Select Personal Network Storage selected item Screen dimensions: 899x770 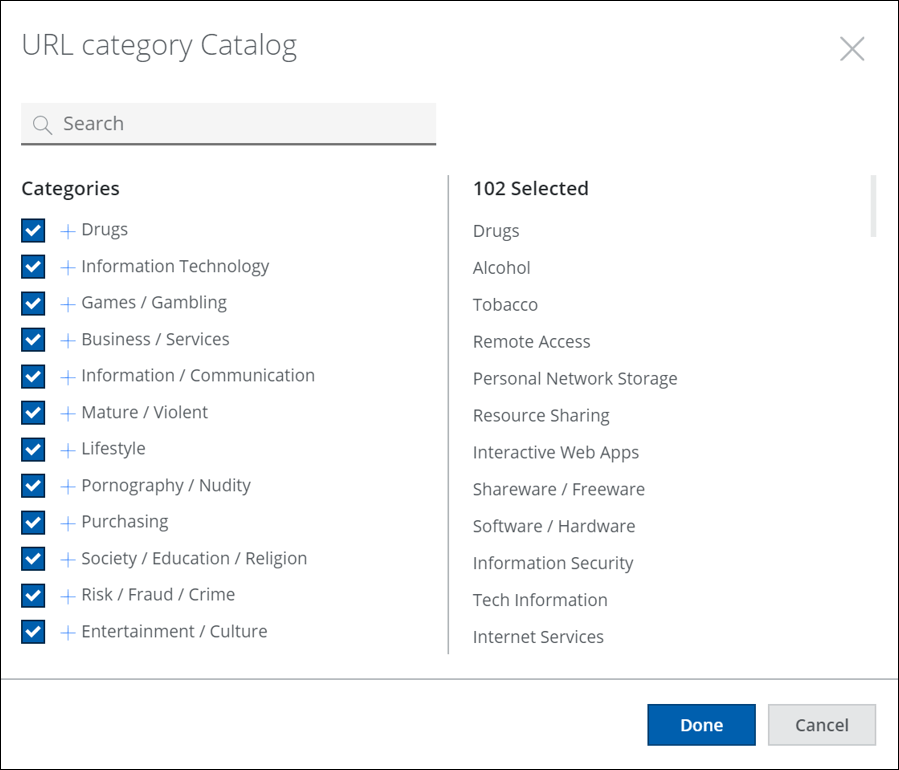pos(575,379)
